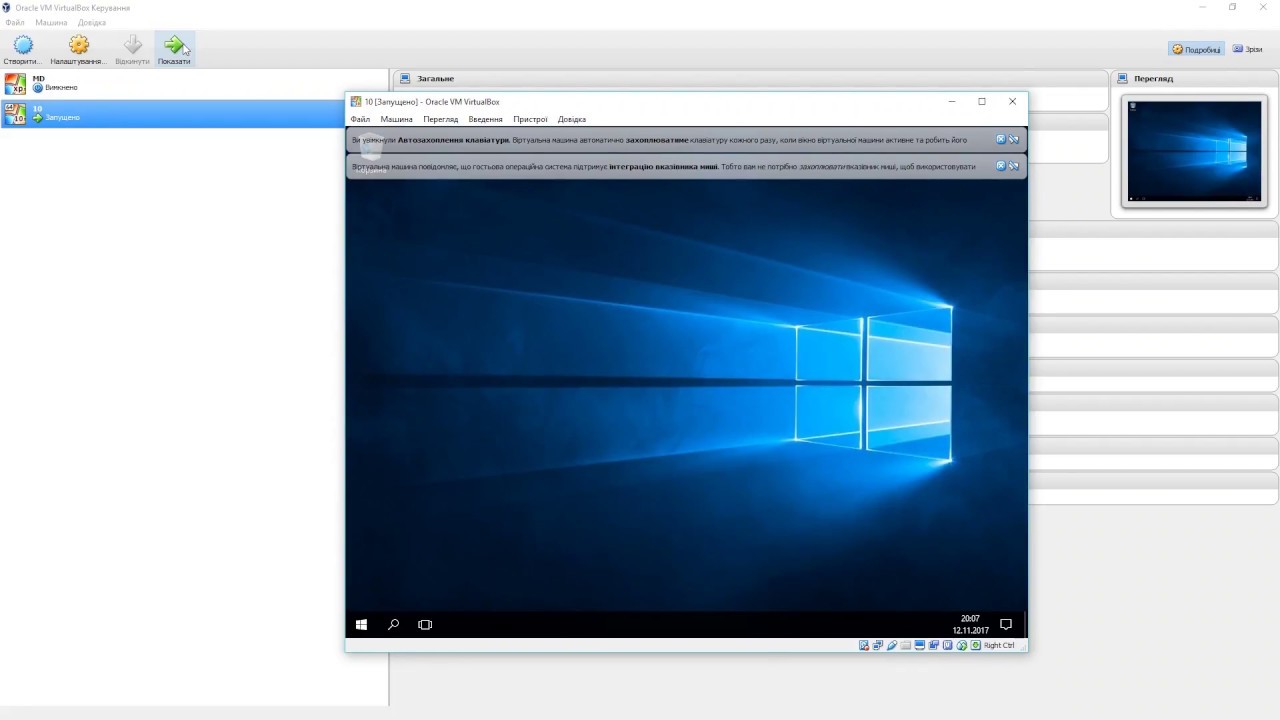
Task: Select the running VM named 10
Action: pos(194,113)
